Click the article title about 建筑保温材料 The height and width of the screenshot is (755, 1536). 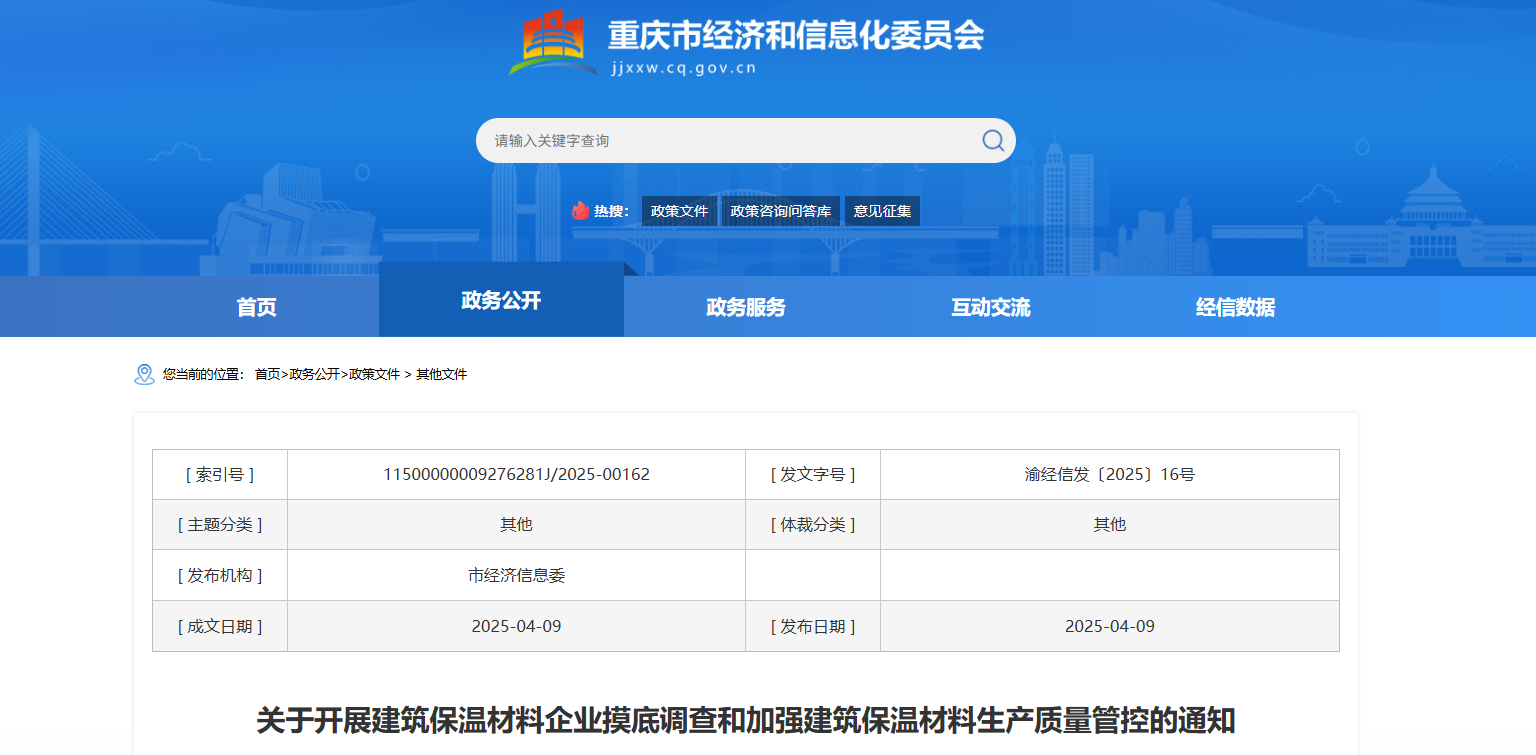tap(745, 720)
